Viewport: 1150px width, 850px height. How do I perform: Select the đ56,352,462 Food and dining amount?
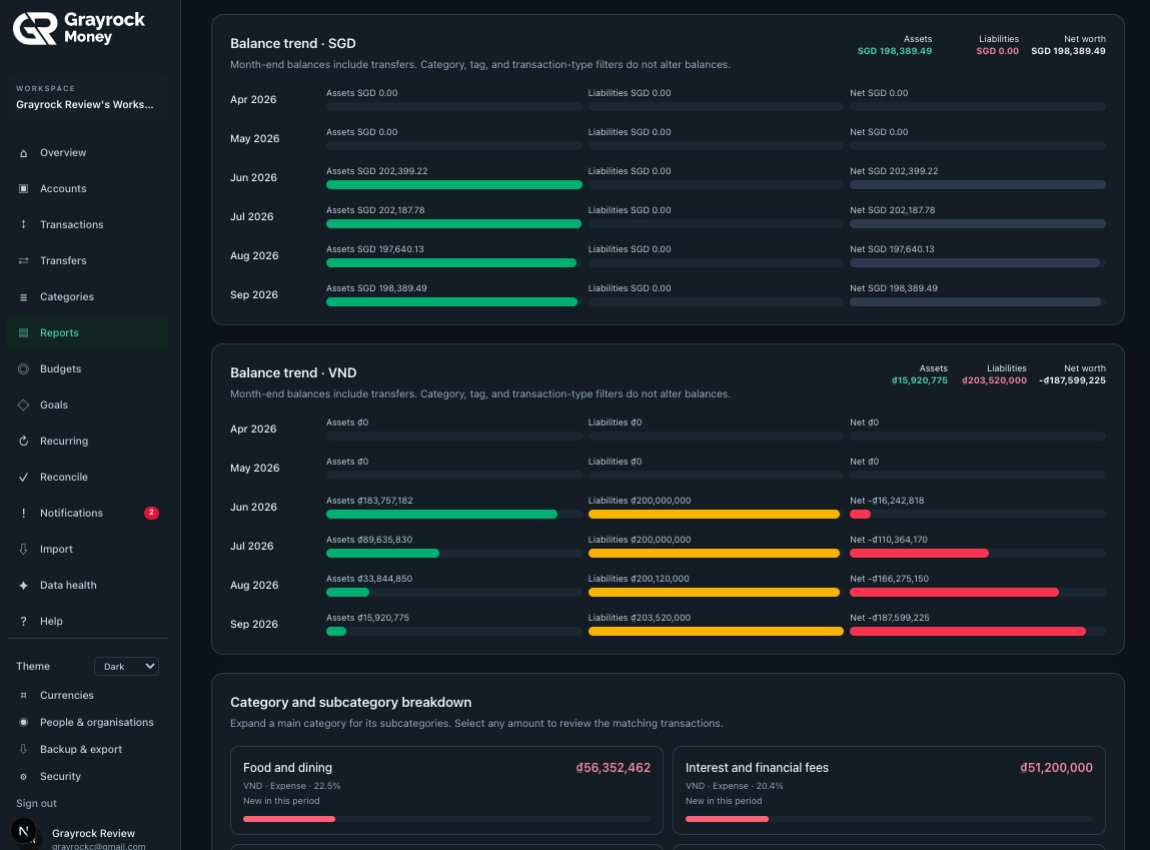pos(613,768)
